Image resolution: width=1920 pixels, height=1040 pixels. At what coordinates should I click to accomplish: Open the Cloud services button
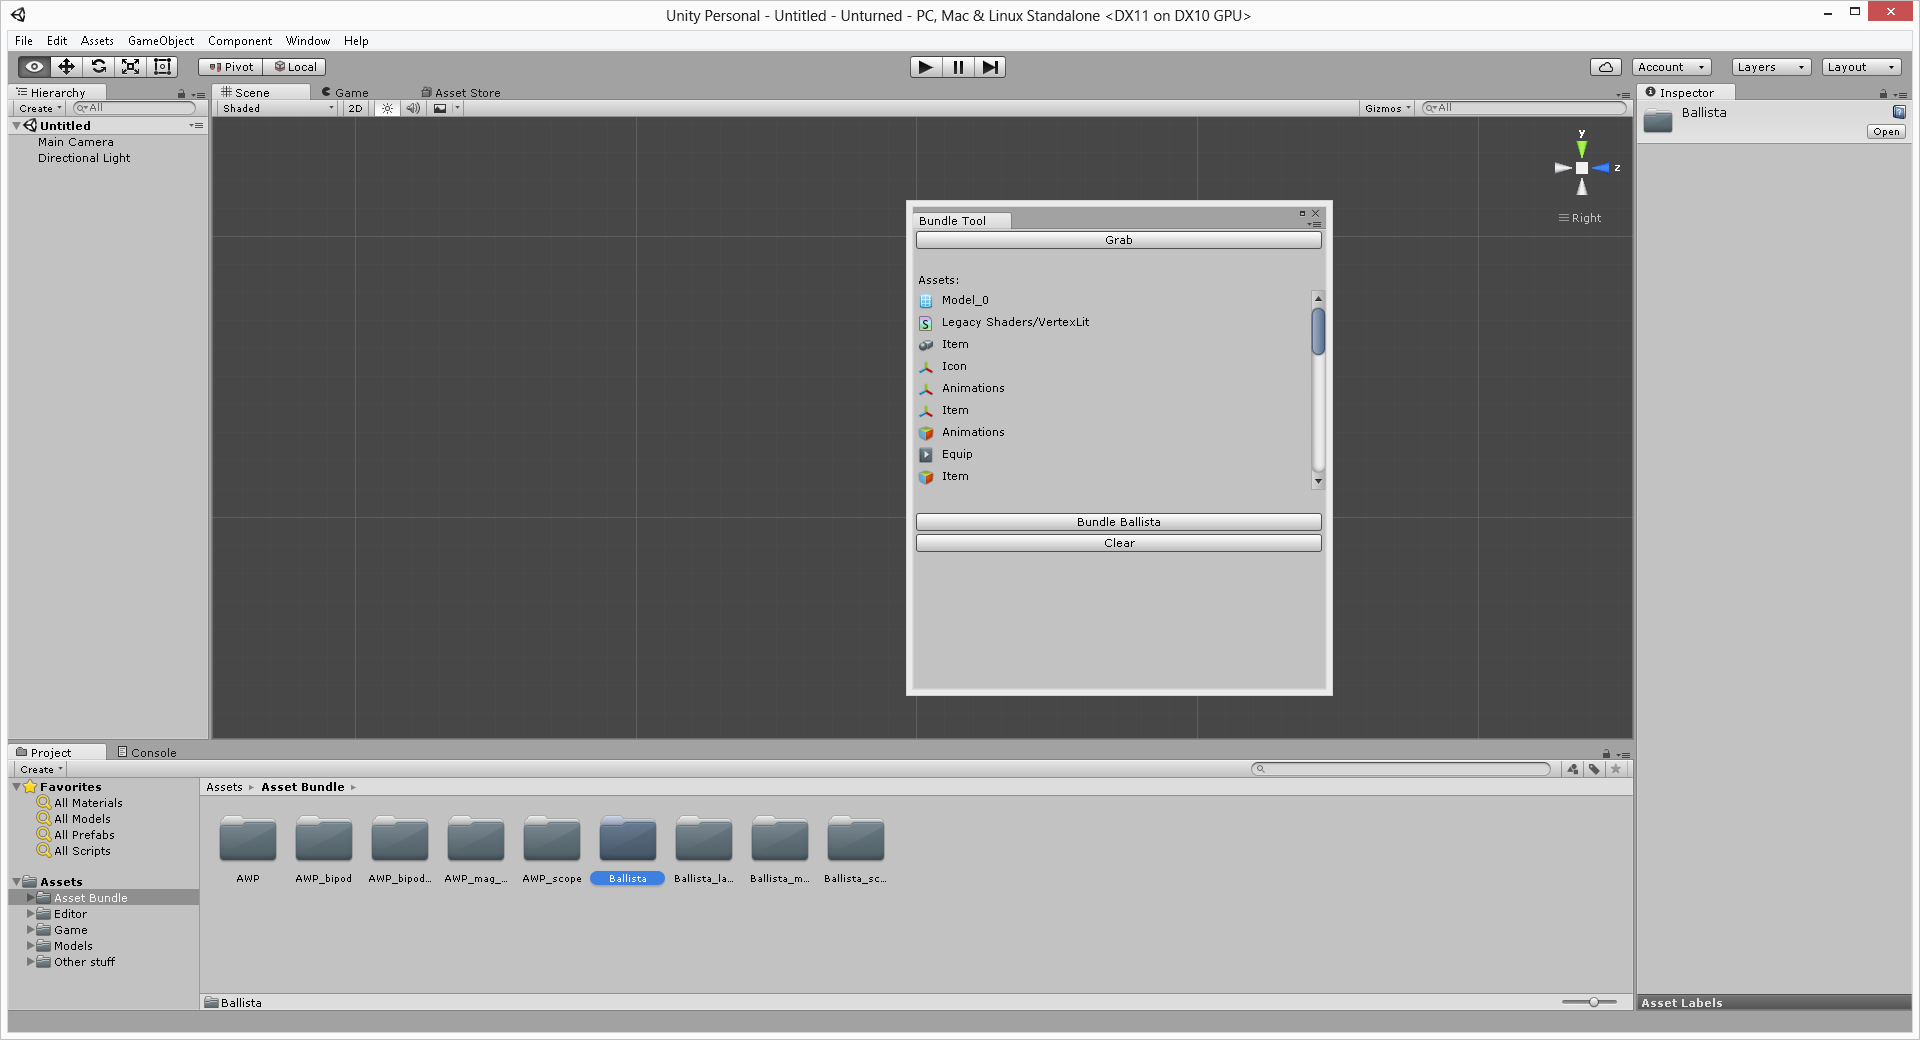click(1605, 67)
